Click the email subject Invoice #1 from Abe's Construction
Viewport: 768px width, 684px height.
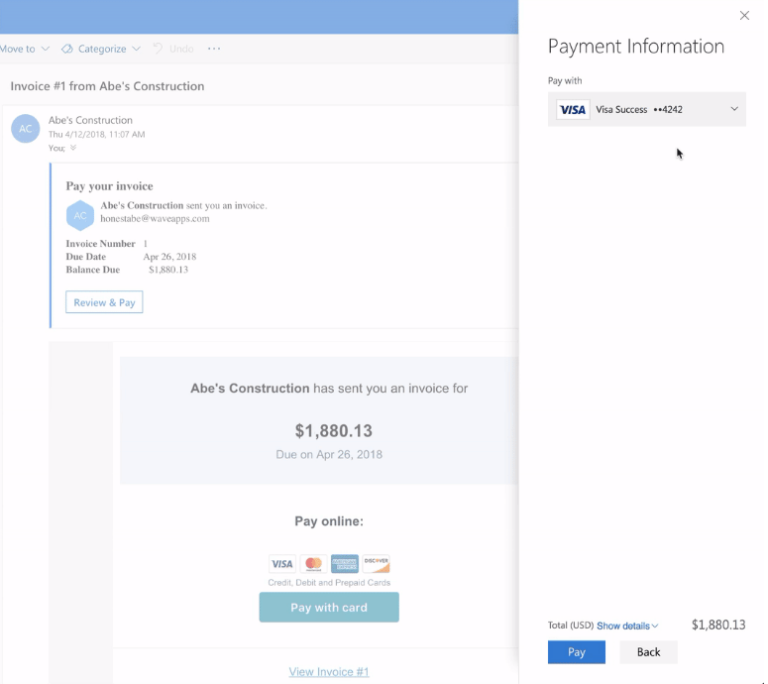(107, 86)
